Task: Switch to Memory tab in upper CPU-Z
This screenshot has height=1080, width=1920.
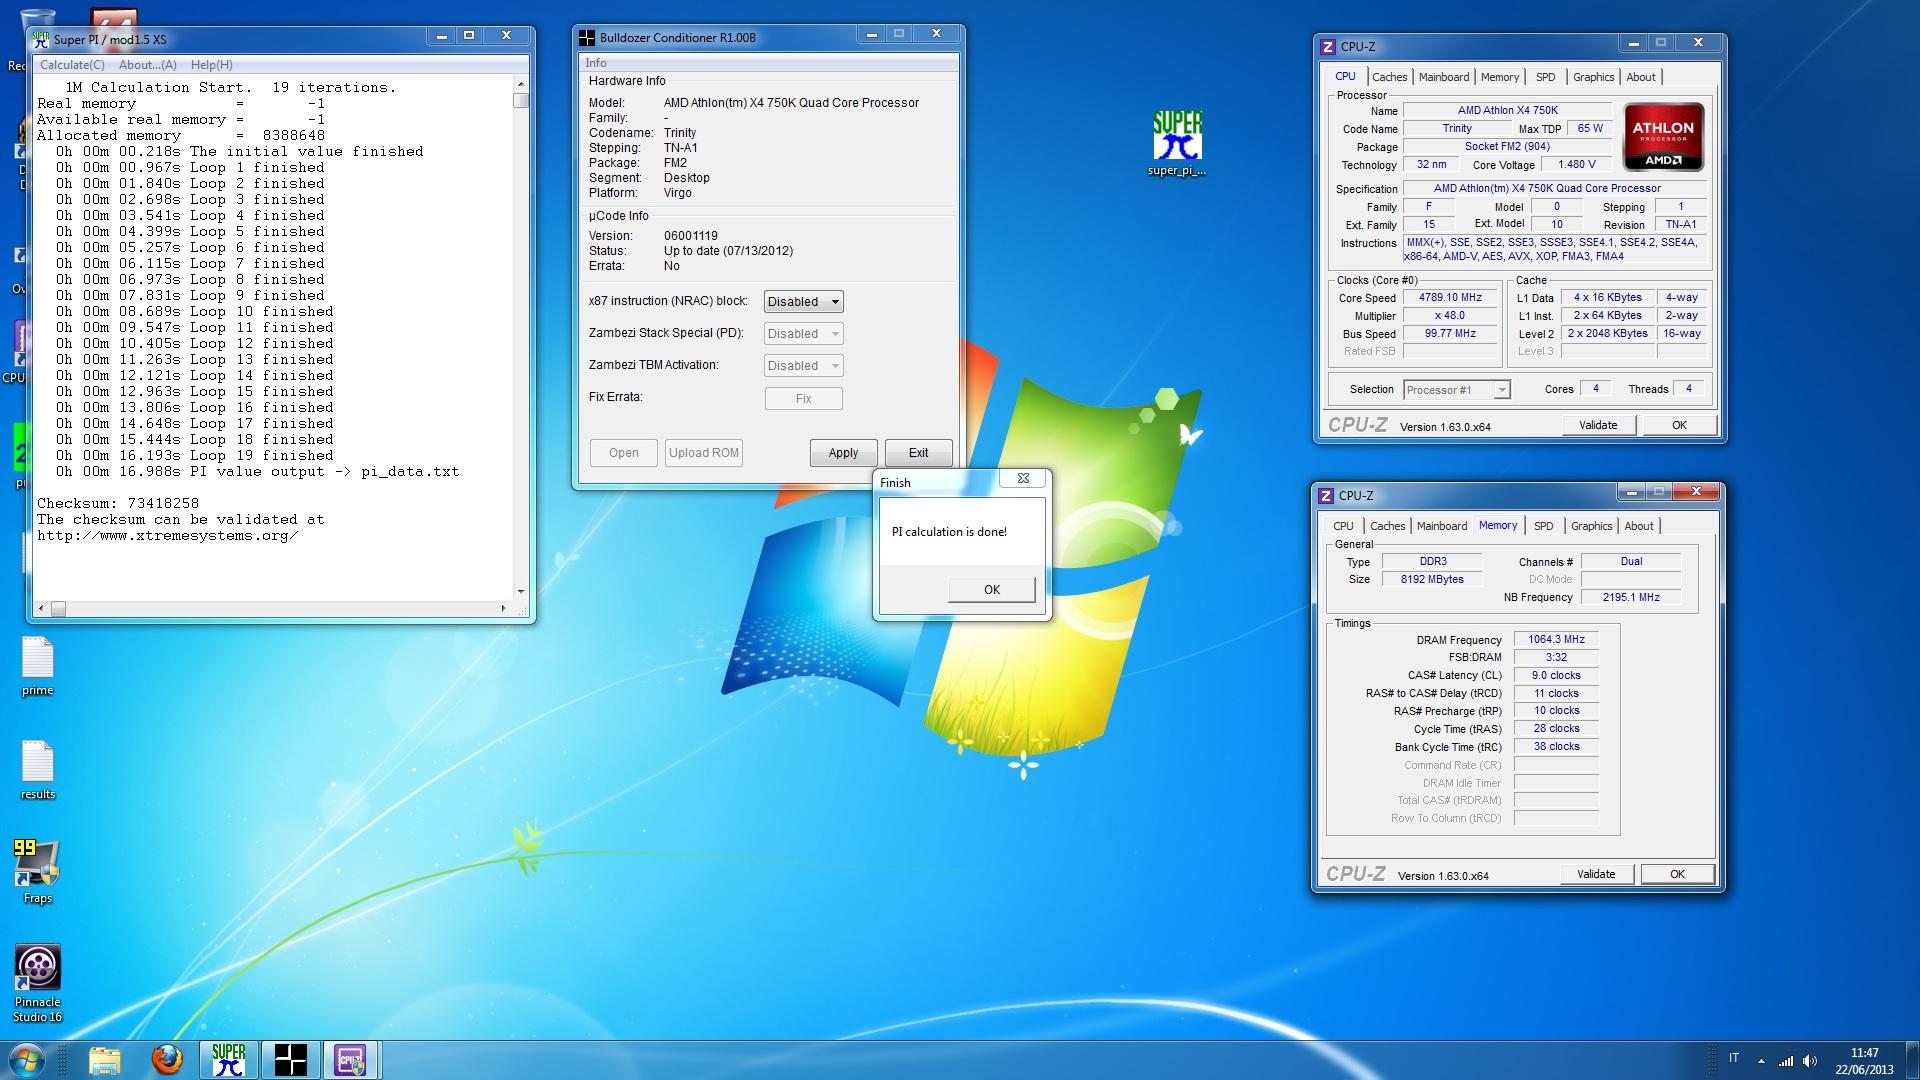Action: tap(1500, 77)
